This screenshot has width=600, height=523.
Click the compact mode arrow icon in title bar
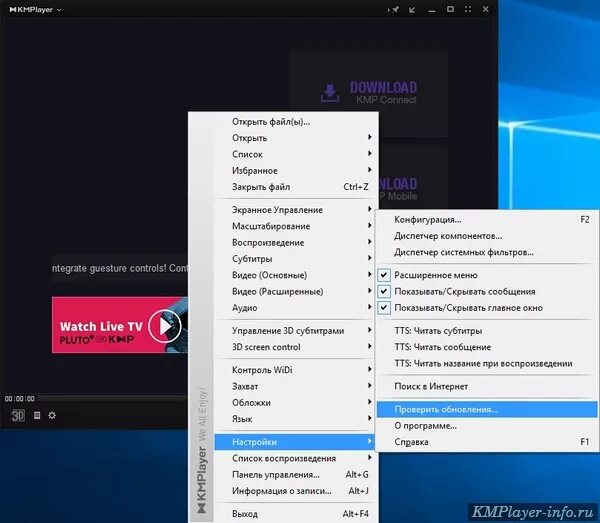tap(412, 10)
